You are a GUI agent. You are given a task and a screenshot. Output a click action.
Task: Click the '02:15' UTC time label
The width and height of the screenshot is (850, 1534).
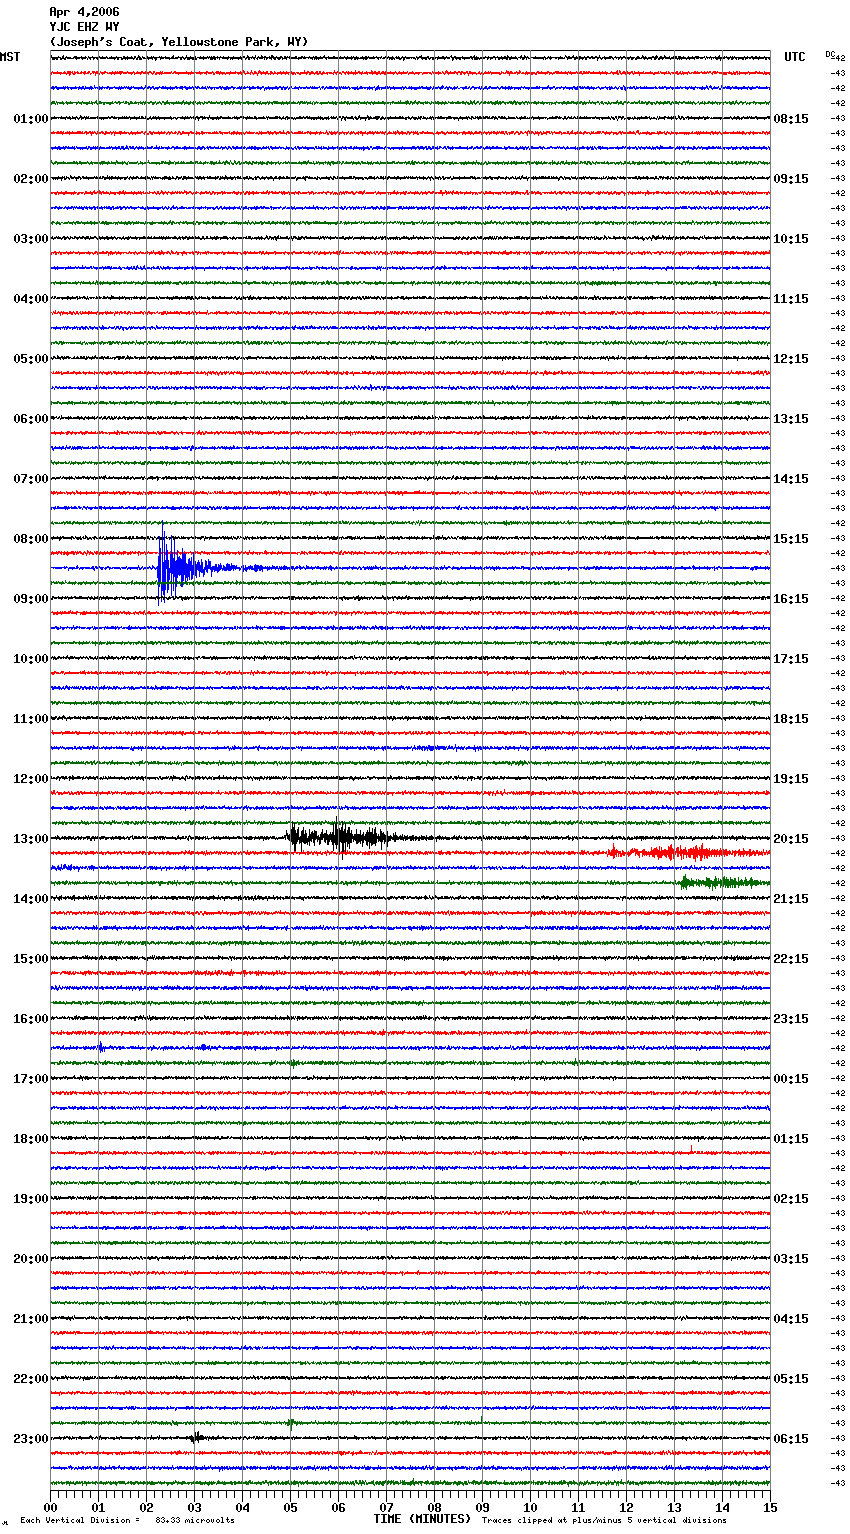point(791,1199)
